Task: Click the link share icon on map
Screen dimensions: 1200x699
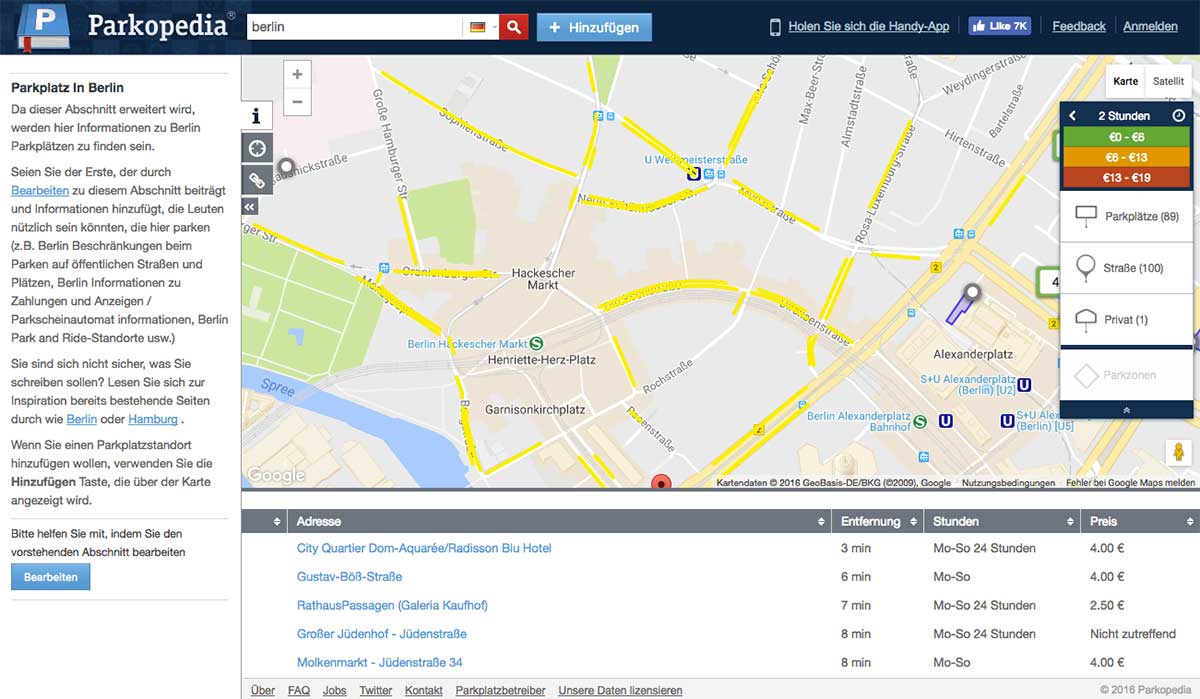Action: tap(257, 180)
